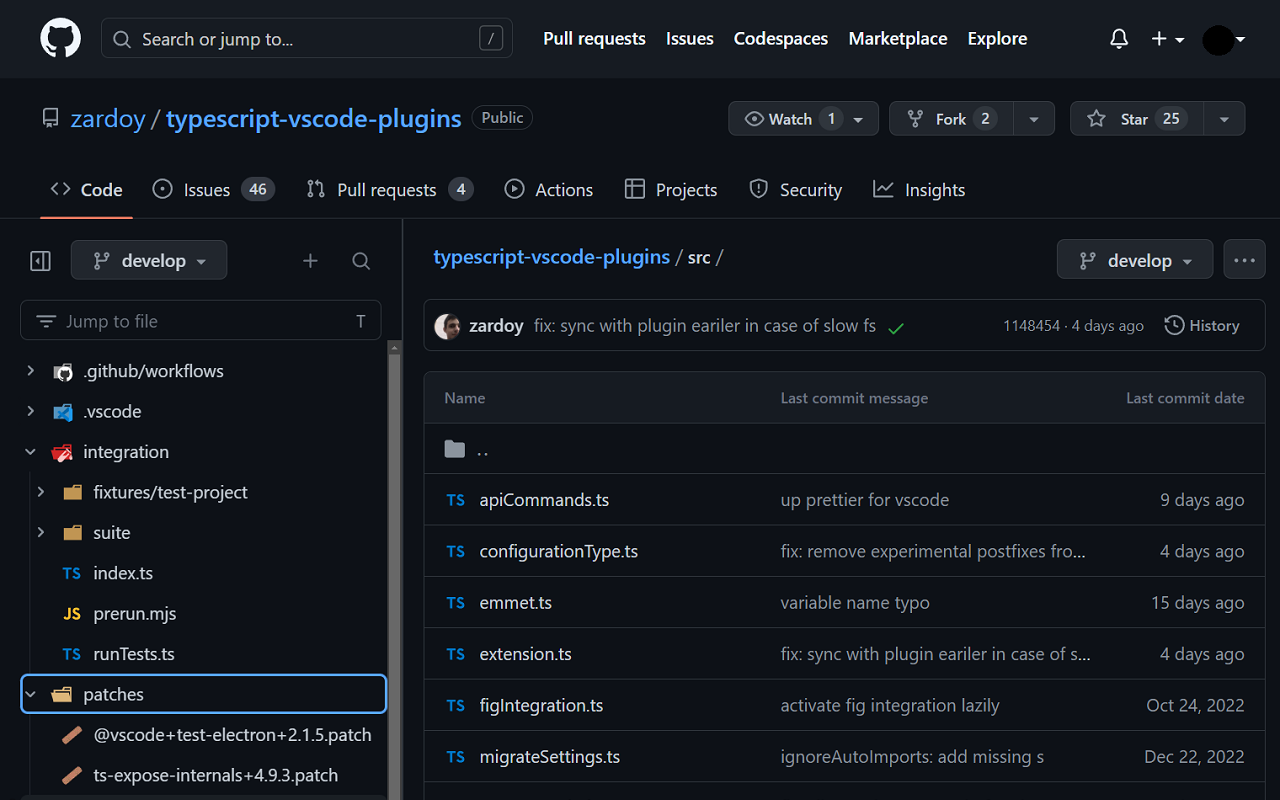Viewport: 1280px width, 800px height.
Task: Click typescript-vscode-plugins breadcrumb link
Action: 551,257
